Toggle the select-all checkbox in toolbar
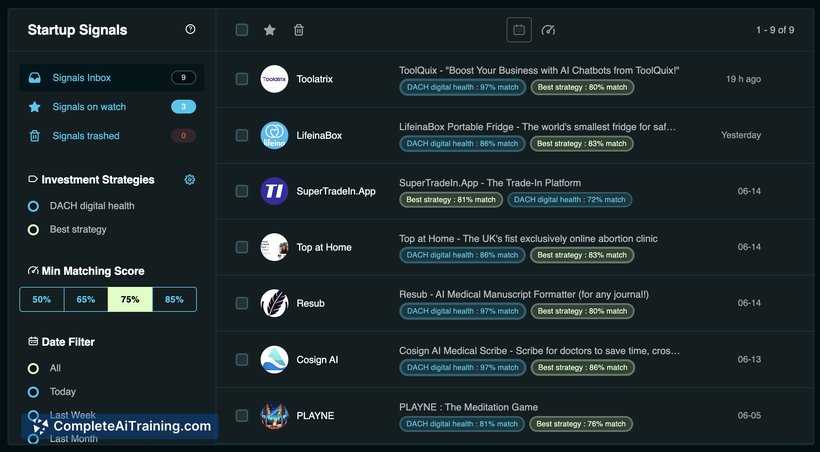 point(242,30)
